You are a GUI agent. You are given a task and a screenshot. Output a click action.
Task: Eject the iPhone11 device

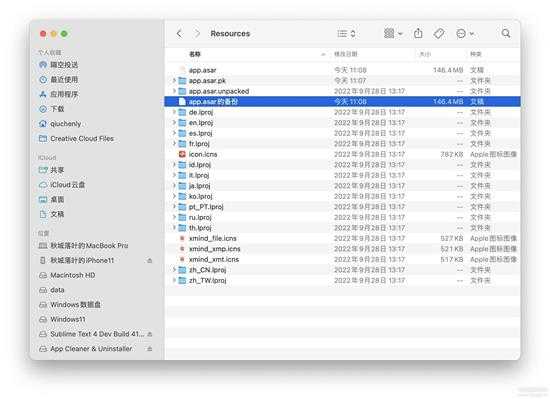(149, 261)
